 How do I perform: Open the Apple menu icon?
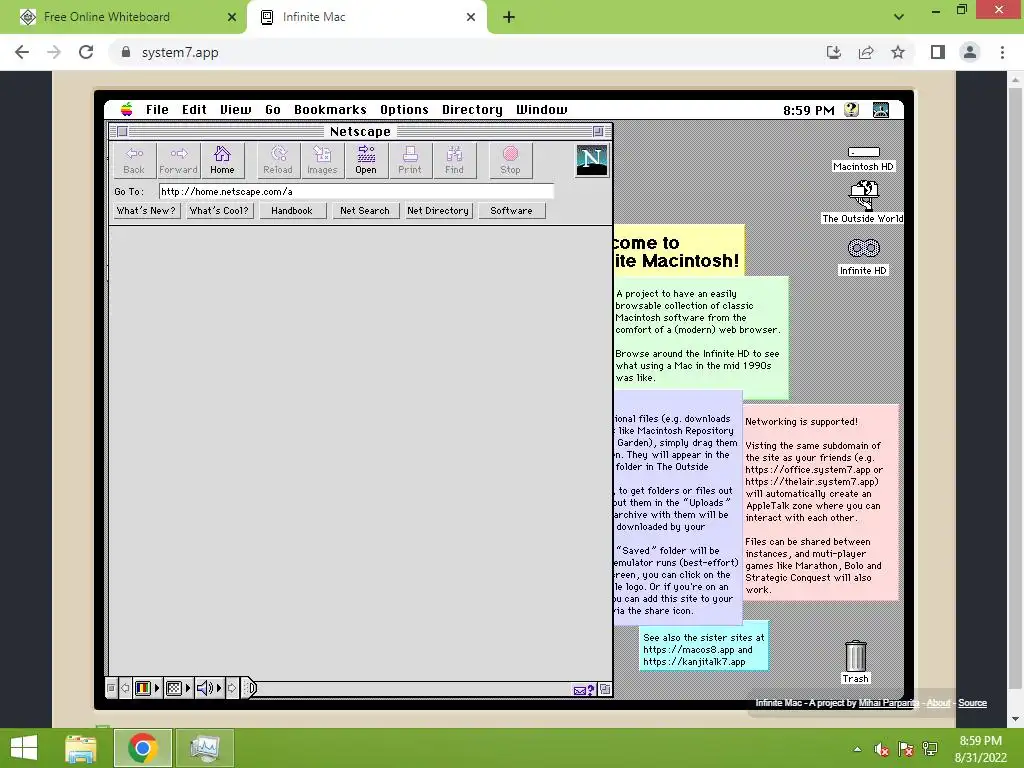[127, 109]
